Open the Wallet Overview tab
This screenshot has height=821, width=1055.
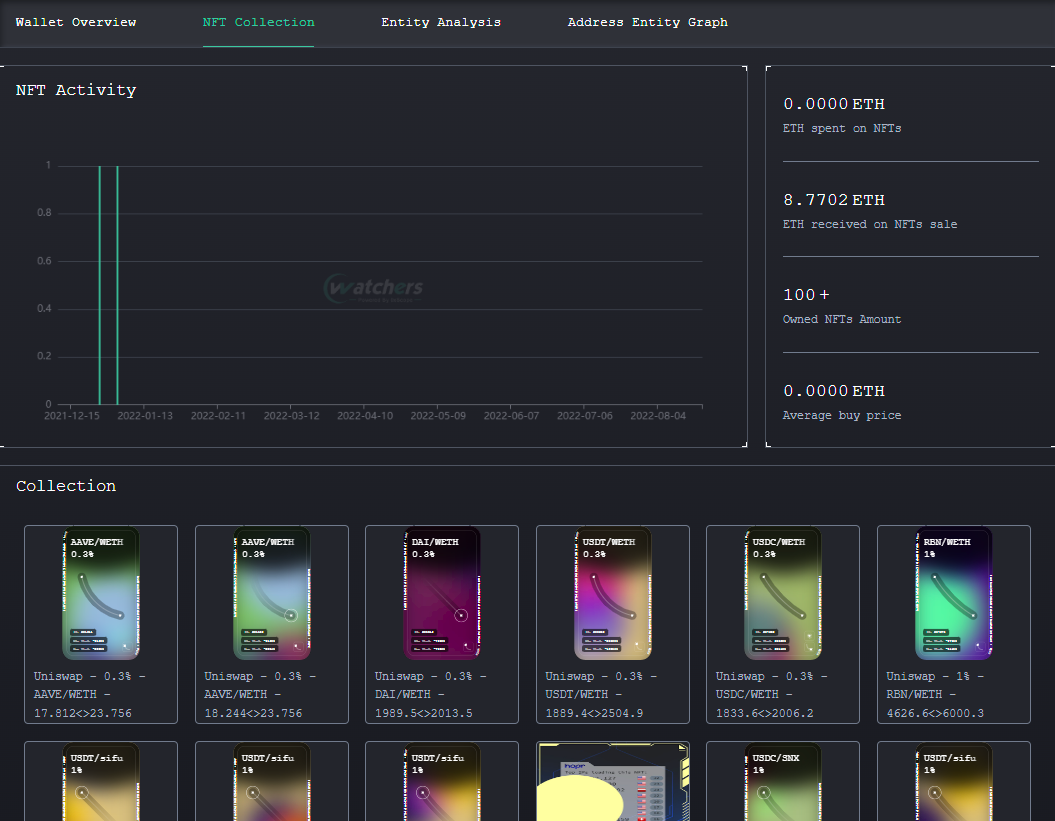pos(75,22)
